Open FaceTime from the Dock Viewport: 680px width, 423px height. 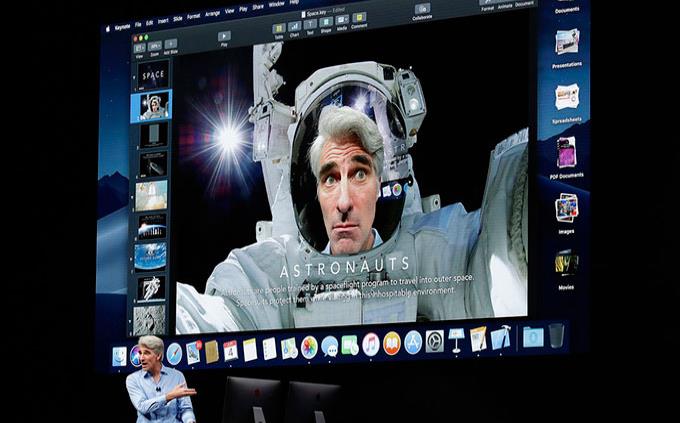350,345
